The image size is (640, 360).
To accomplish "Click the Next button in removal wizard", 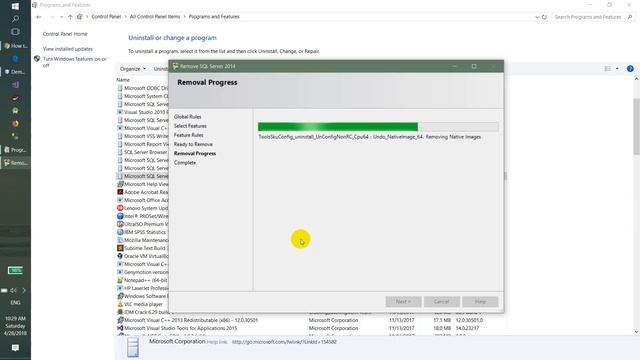I will [403, 302].
